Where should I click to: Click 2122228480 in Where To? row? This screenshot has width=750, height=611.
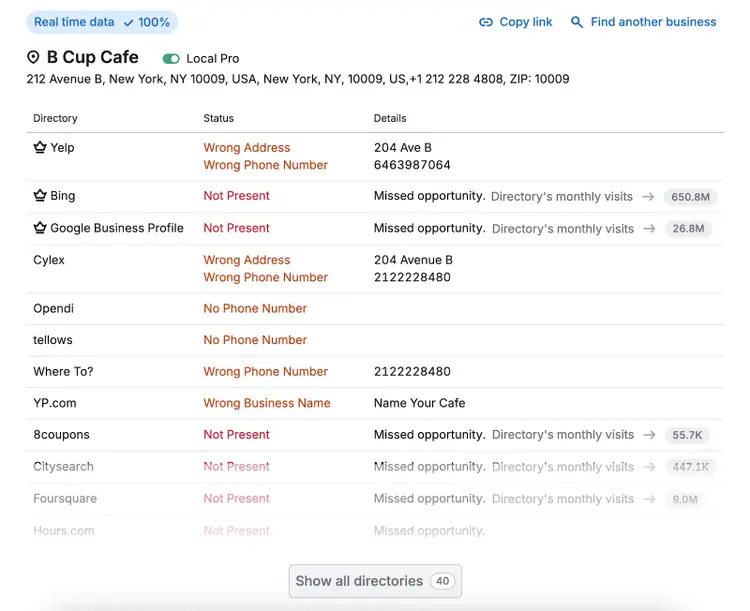tap(412, 371)
